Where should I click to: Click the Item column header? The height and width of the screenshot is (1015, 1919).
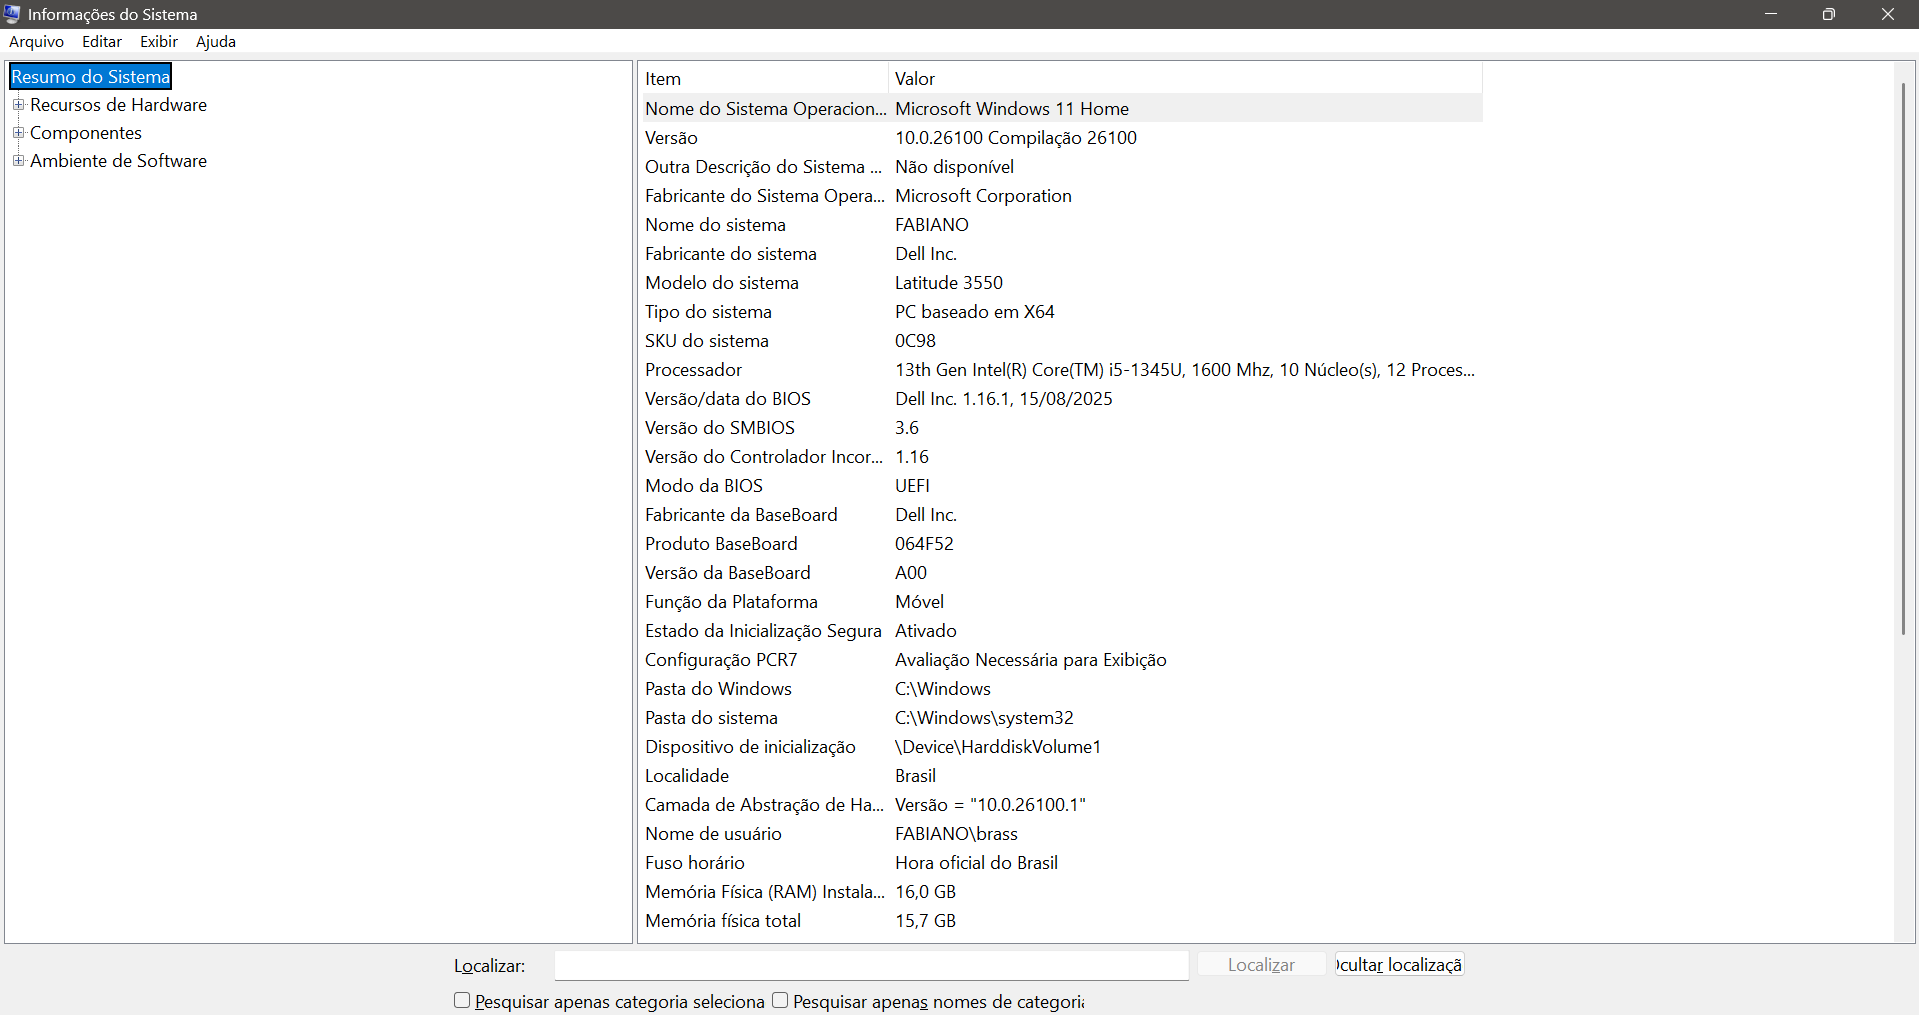point(763,79)
